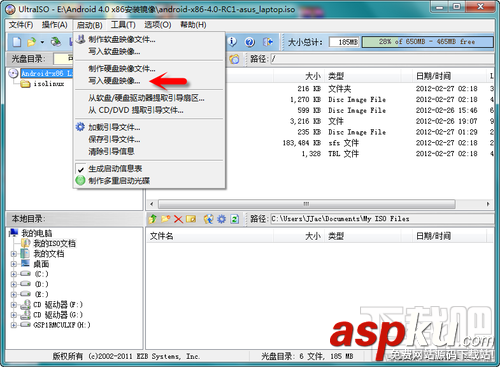Screen dimensions: 500x367
Task: Expand the (C:) drive node
Action: point(14,274)
